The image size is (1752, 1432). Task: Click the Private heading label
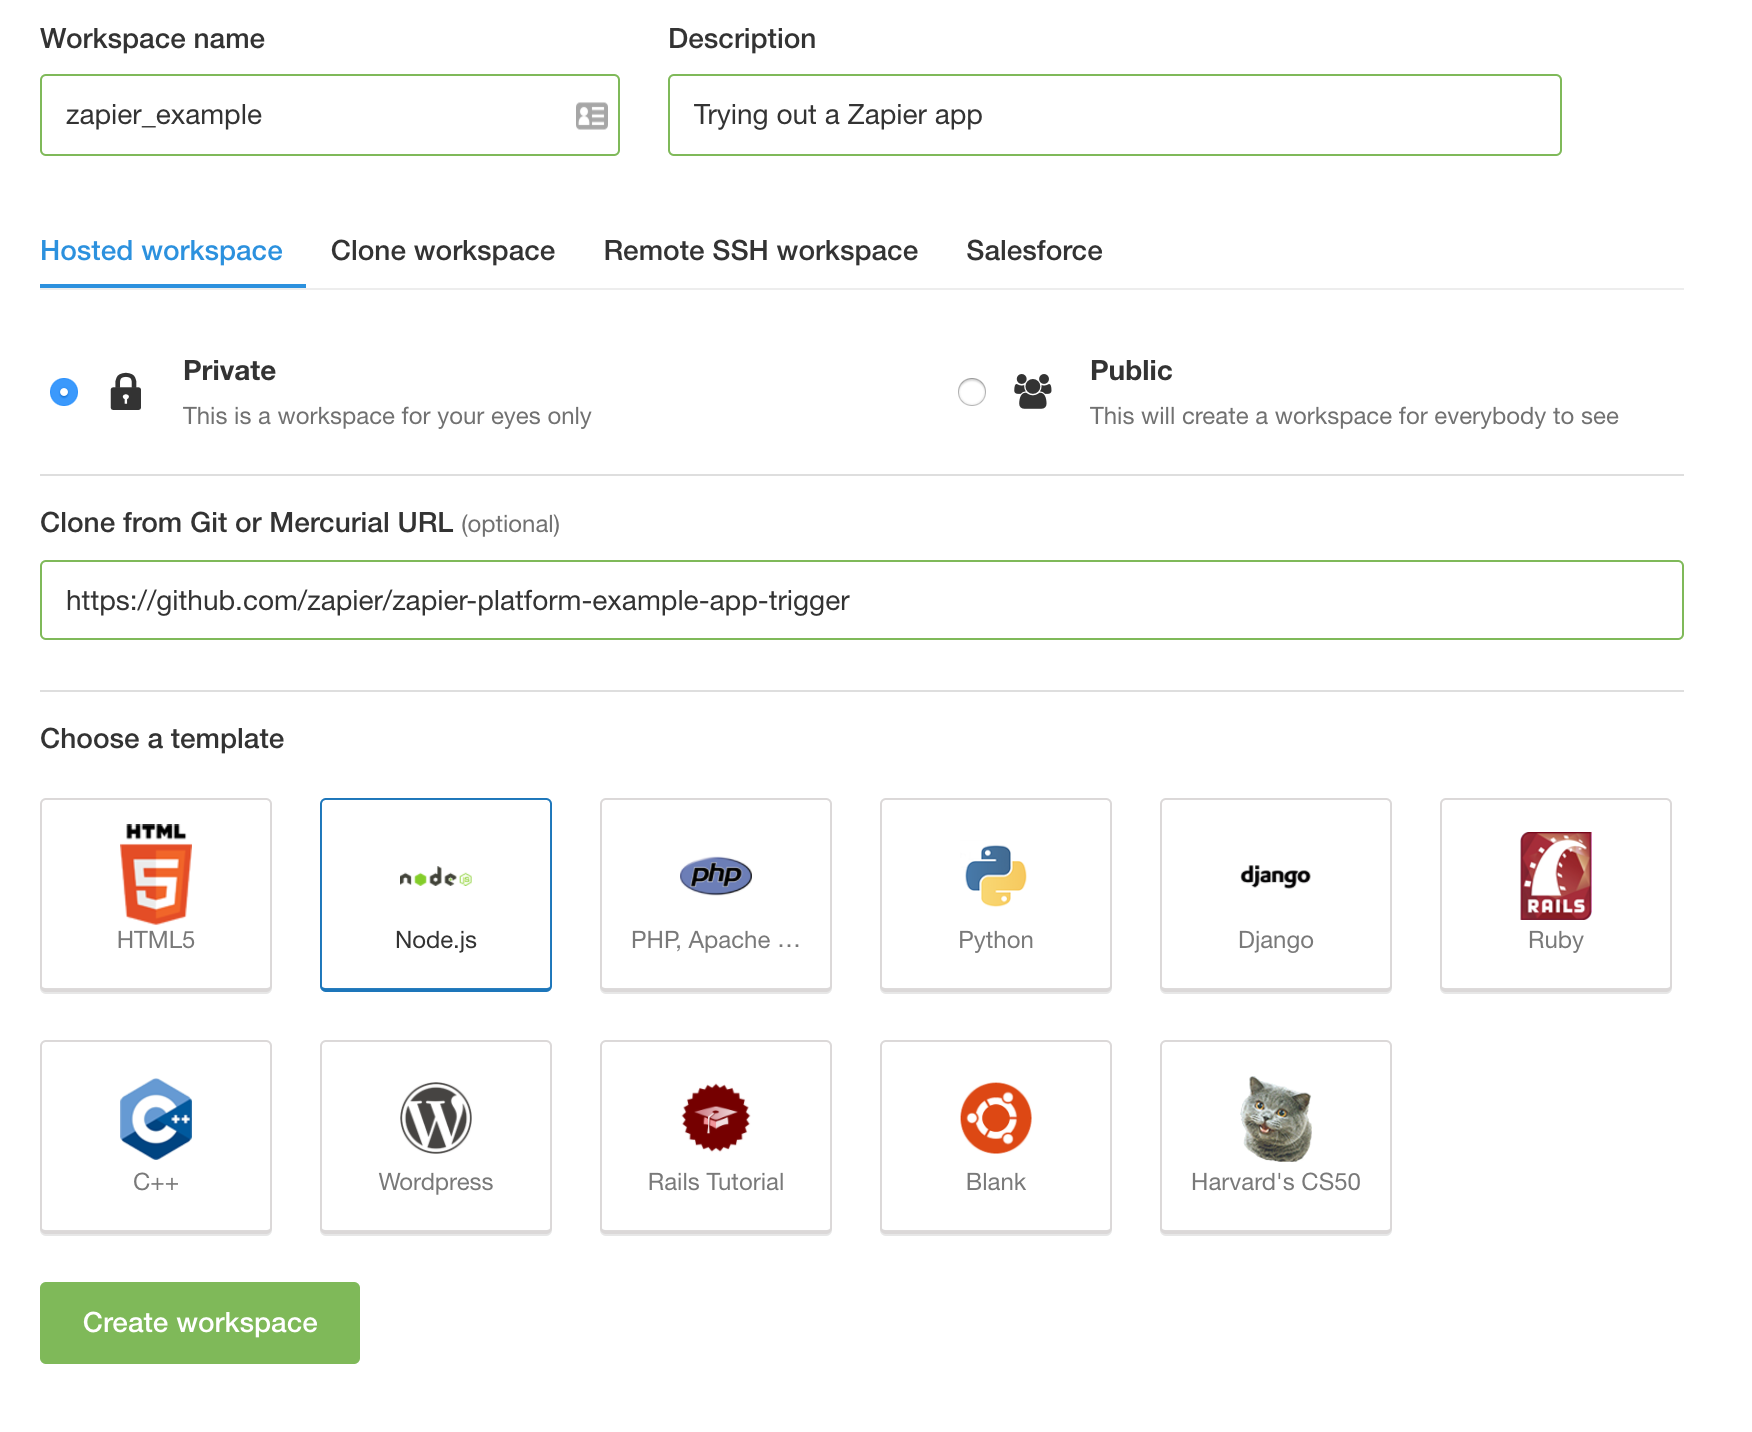[229, 371]
